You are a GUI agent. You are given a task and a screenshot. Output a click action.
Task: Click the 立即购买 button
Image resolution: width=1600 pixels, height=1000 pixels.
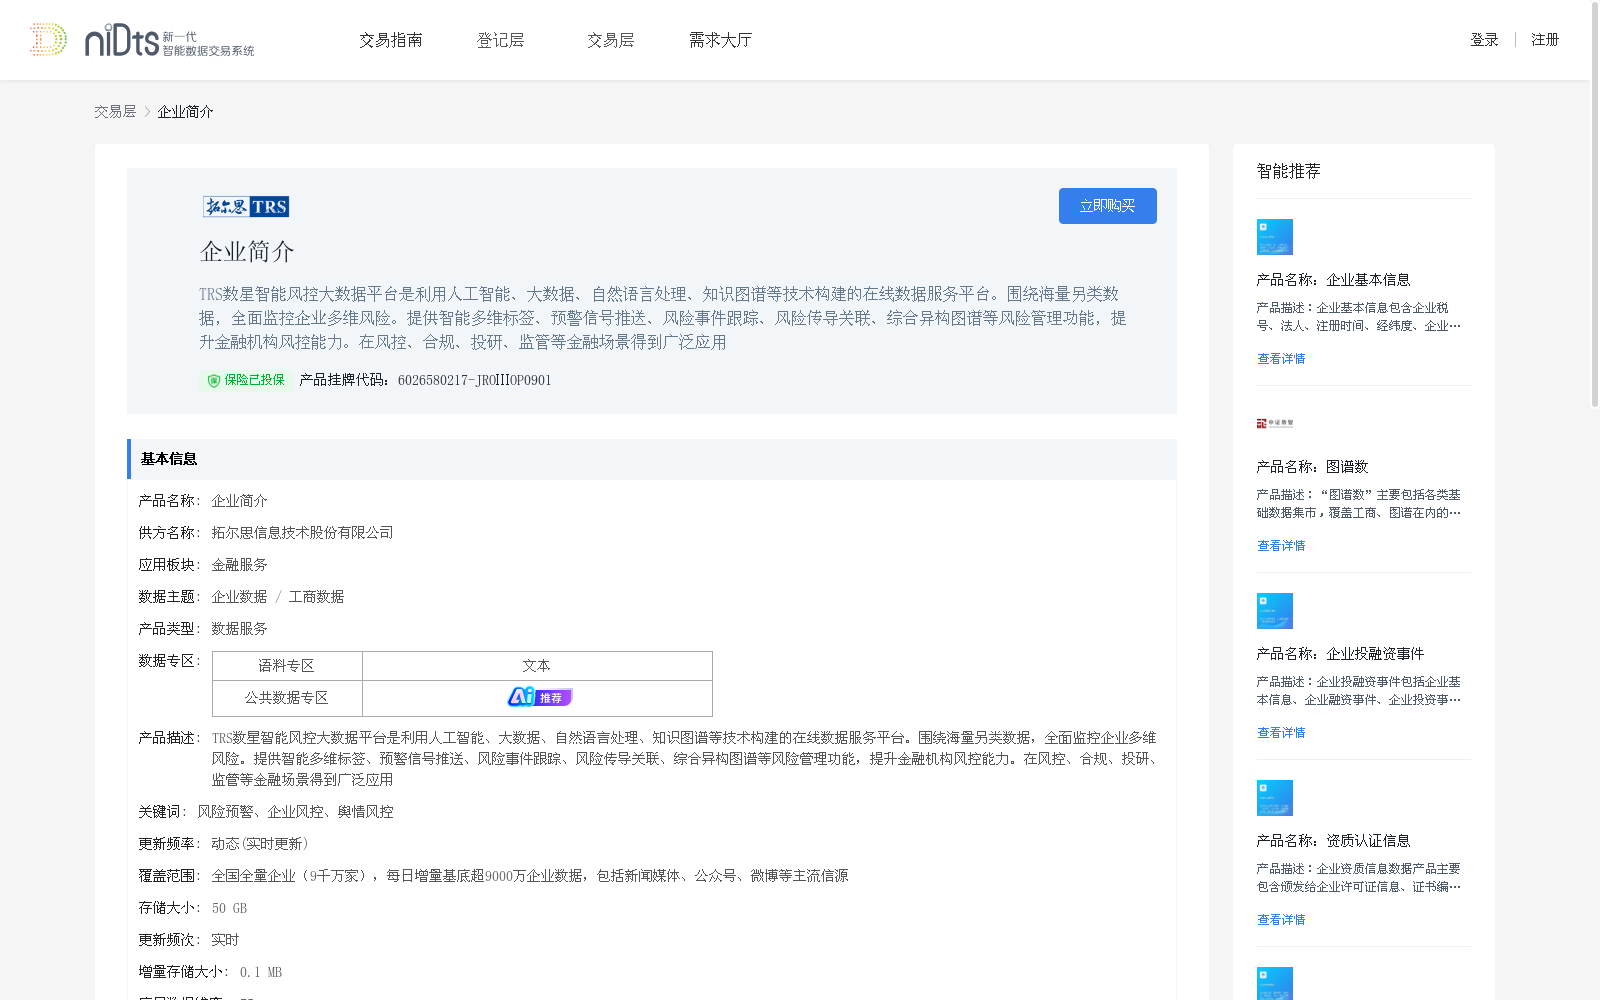1108,206
